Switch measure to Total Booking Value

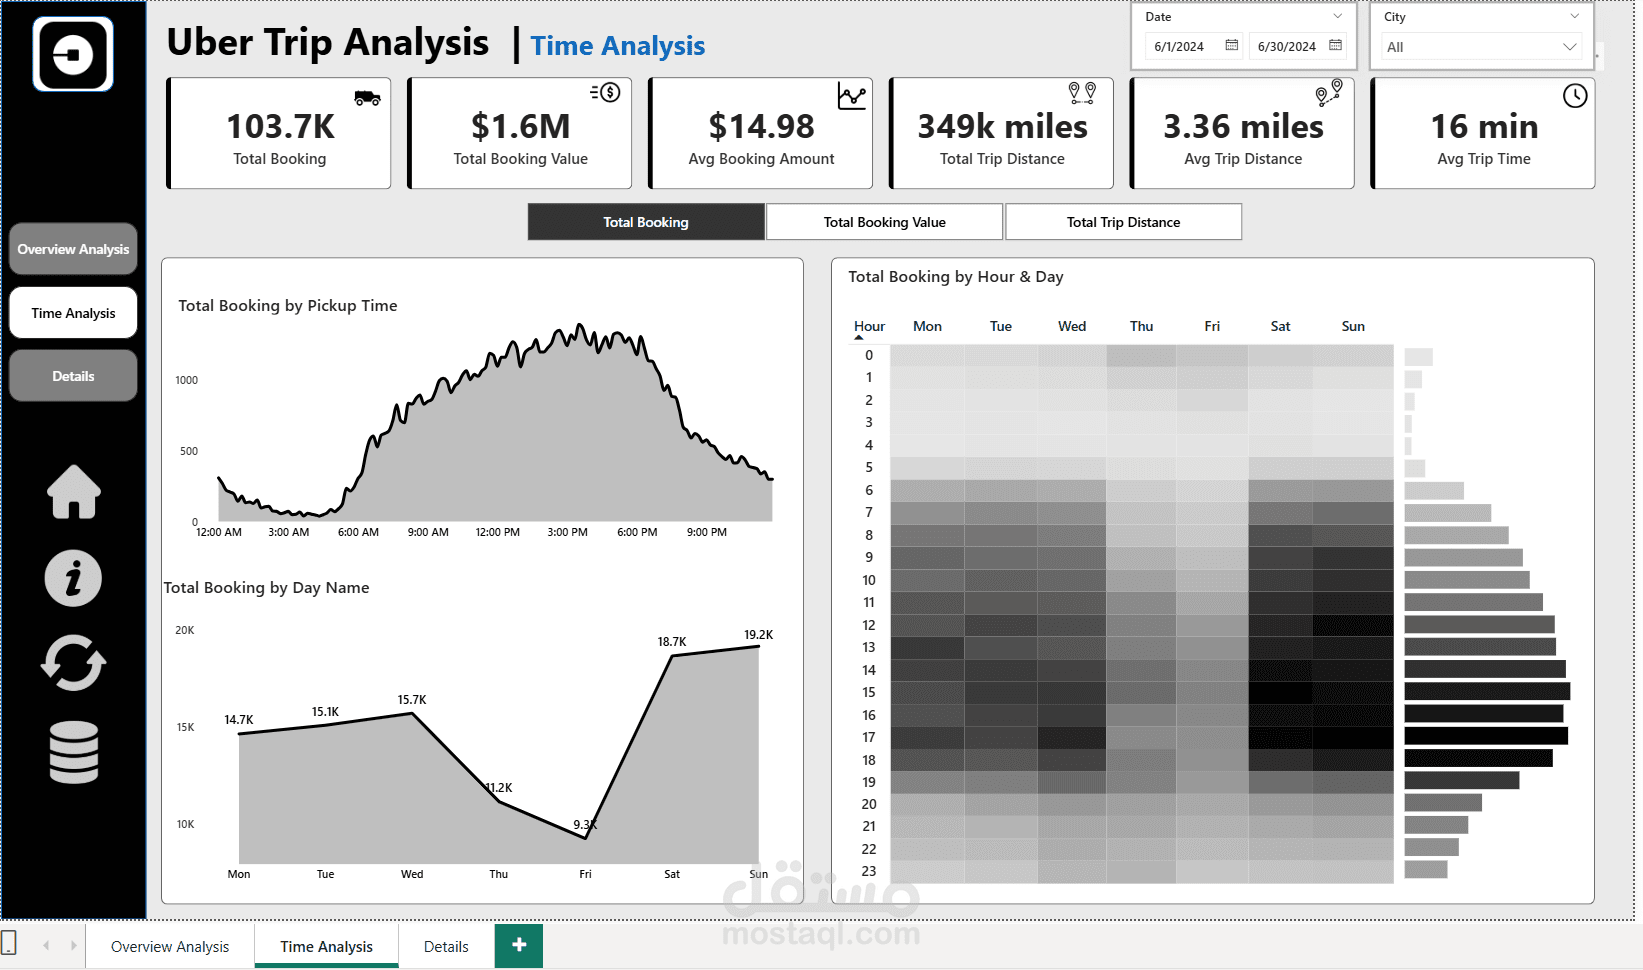885,222
